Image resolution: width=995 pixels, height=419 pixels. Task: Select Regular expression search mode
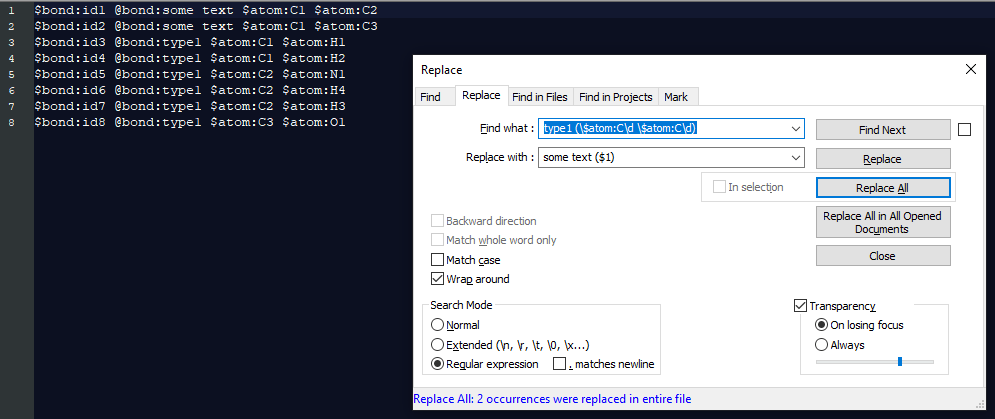437,364
